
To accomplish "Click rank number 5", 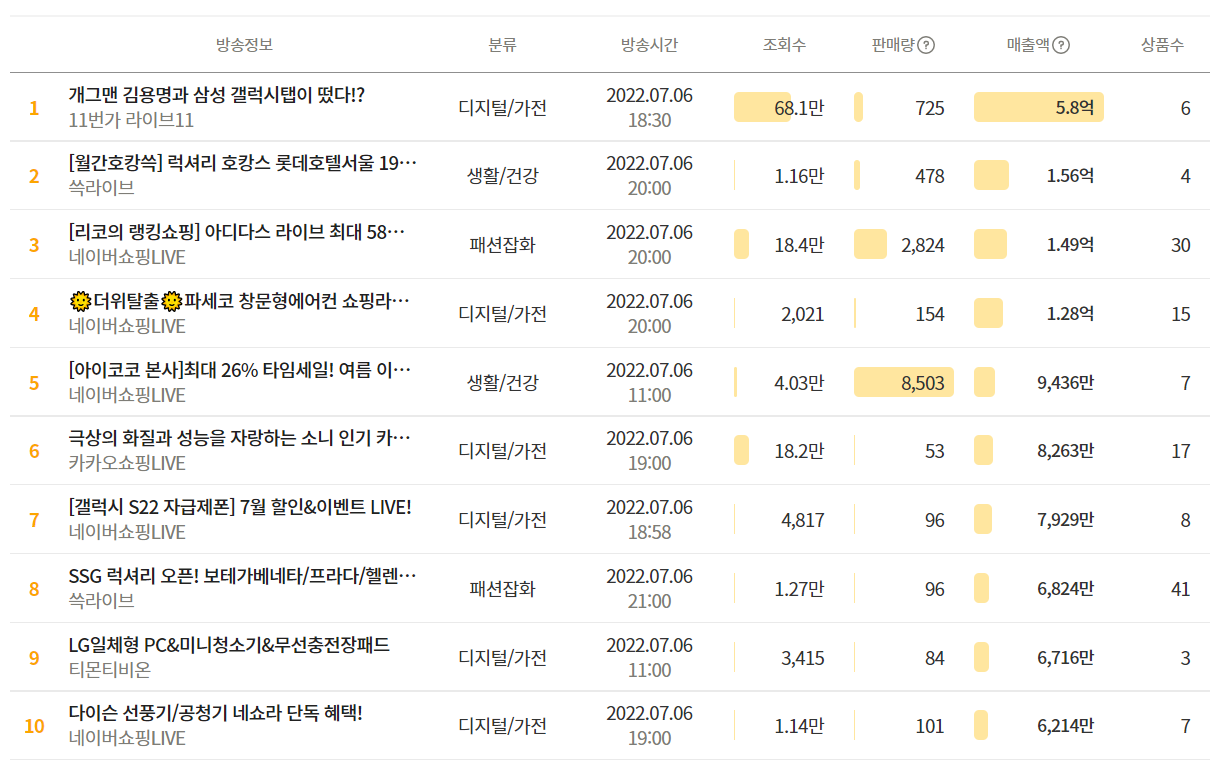I will tap(34, 383).
